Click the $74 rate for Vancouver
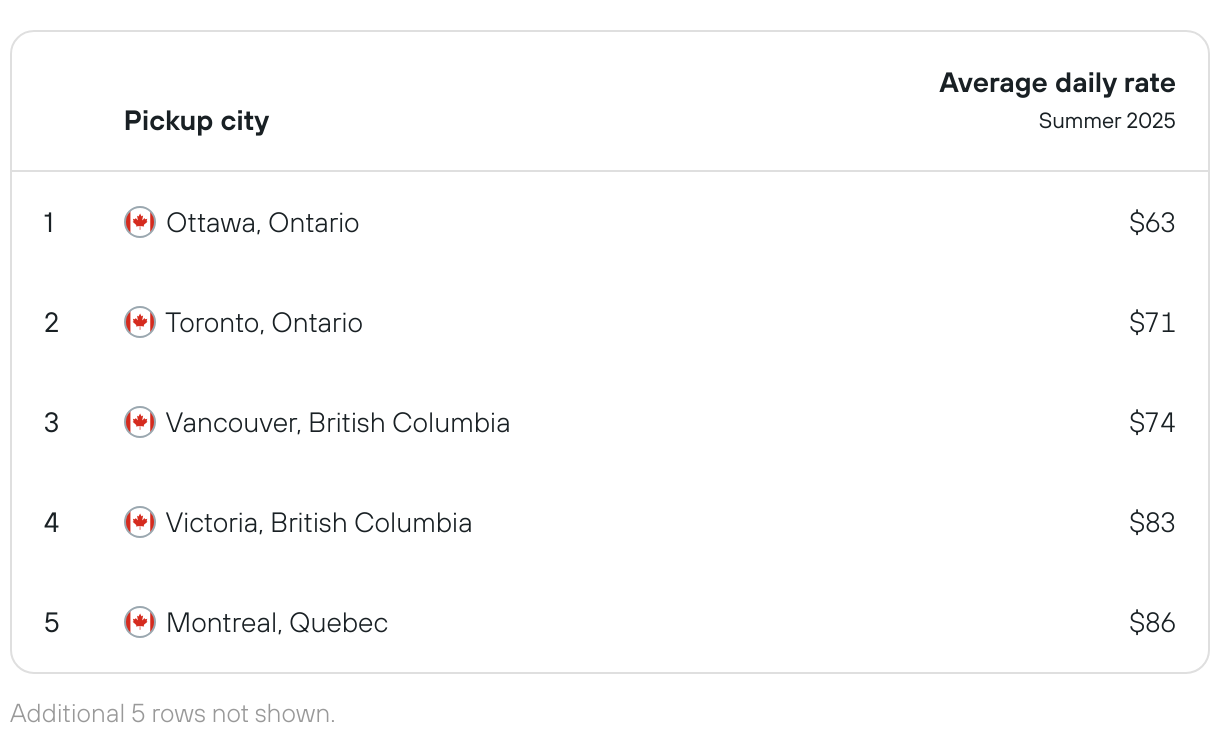This screenshot has width=1220, height=740. 1152,422
